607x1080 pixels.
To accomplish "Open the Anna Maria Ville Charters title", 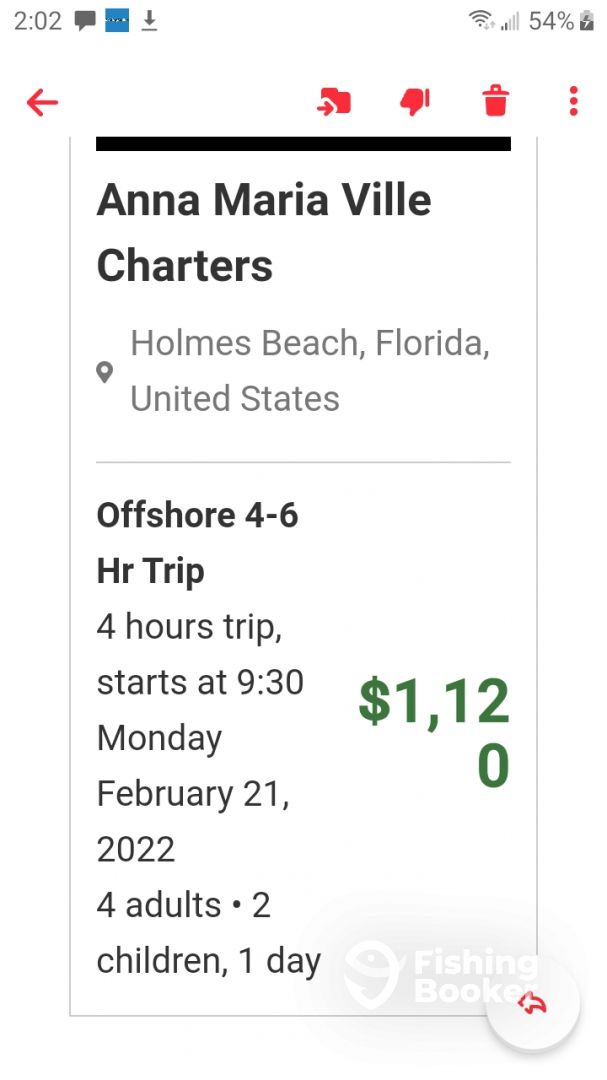I will (264, 233).
